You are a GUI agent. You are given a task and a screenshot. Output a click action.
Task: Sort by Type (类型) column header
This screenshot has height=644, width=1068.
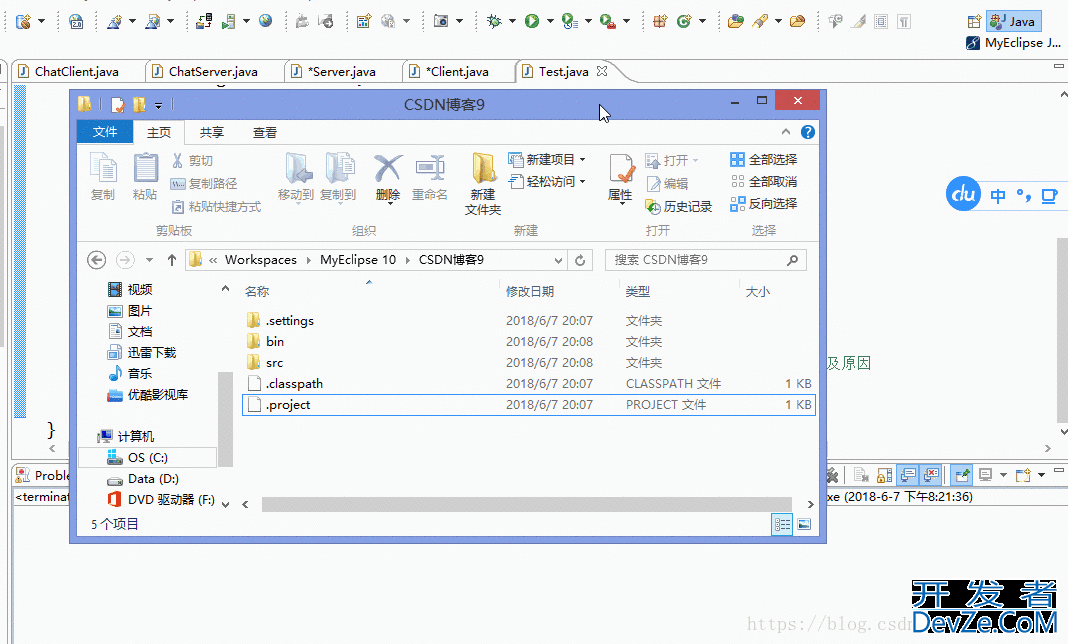(638, 292)
